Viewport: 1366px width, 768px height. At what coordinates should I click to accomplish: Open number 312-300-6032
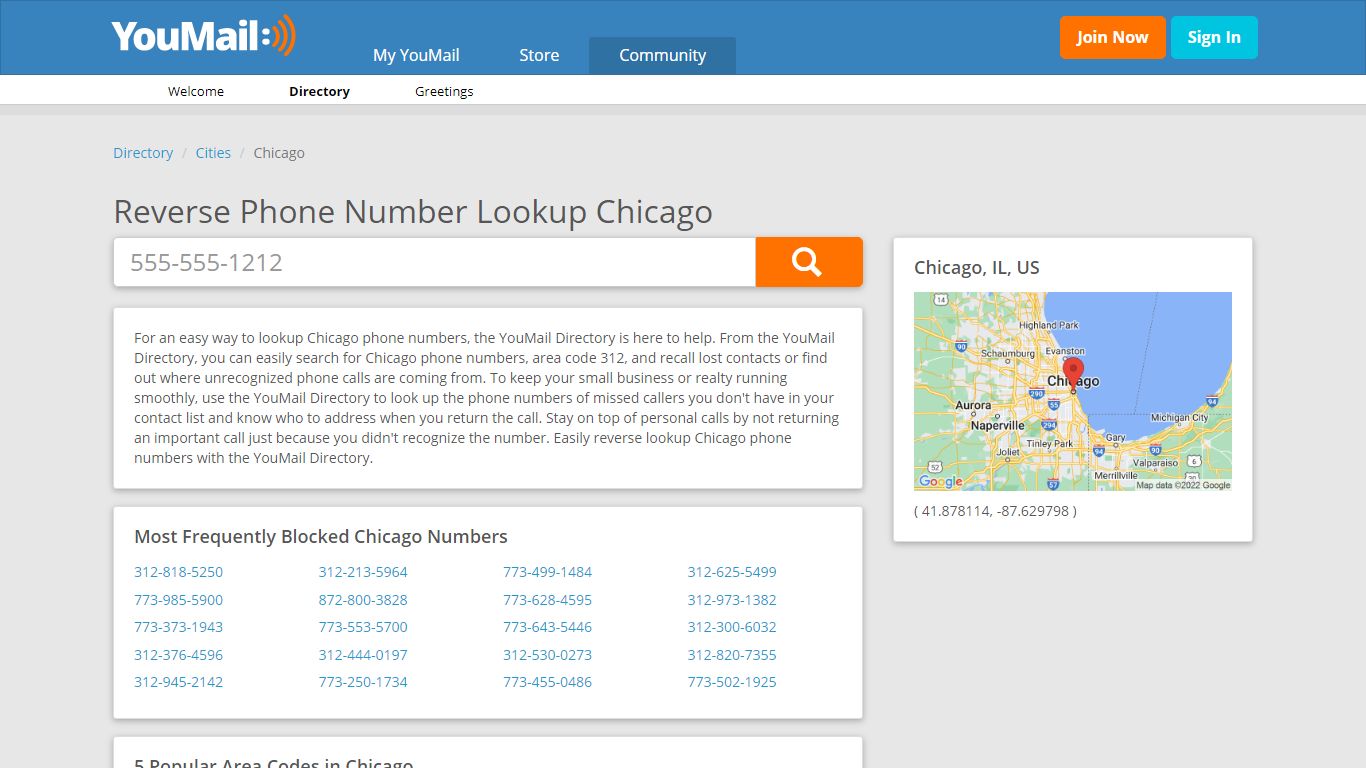[x=732, y=627]
